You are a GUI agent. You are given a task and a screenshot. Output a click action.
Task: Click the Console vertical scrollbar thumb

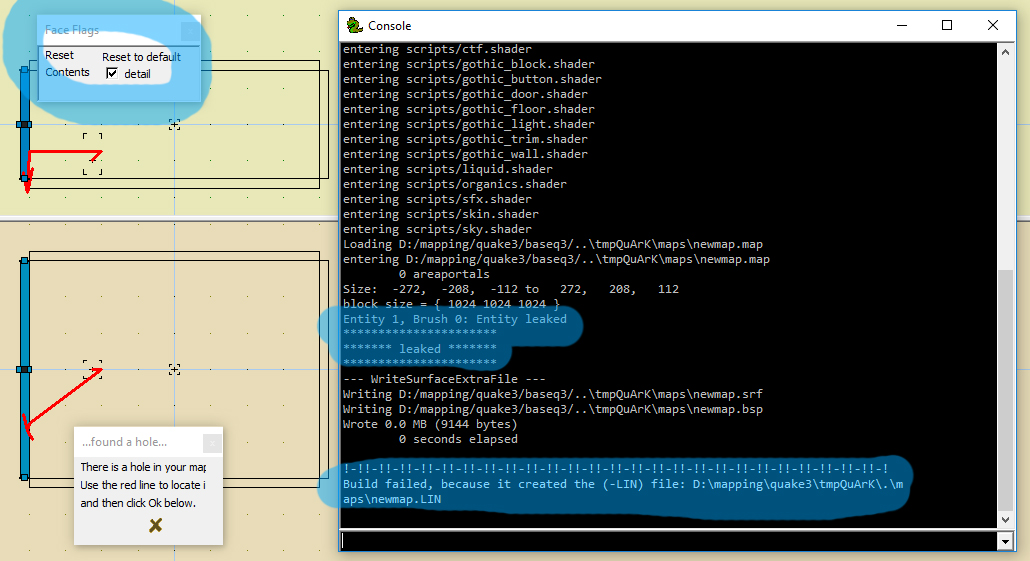pyautogui.click(x=1005, y=389)
